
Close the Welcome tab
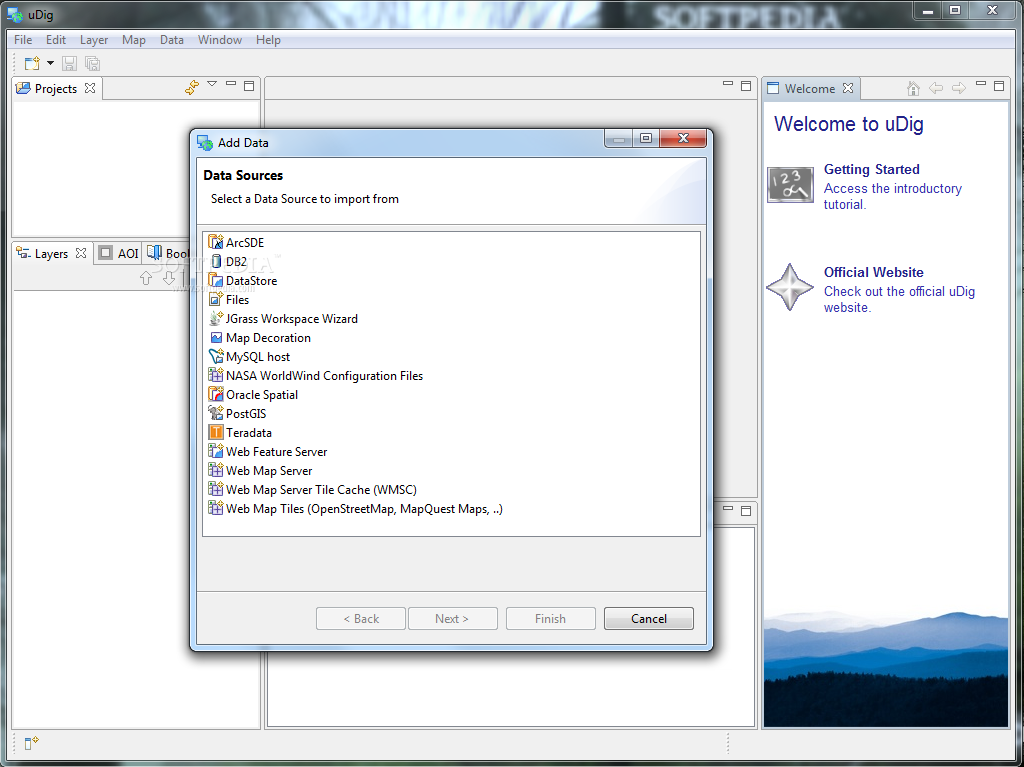click(x=848, y=88)
